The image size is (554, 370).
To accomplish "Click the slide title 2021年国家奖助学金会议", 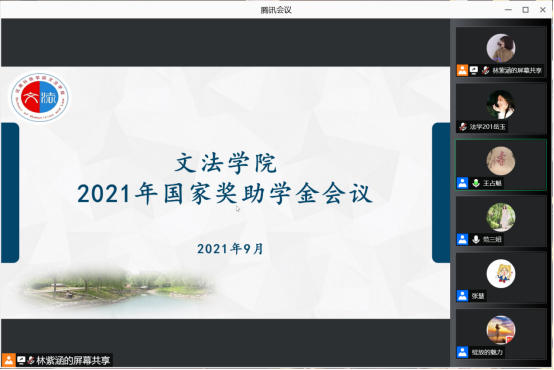I will tap(225, 194).
